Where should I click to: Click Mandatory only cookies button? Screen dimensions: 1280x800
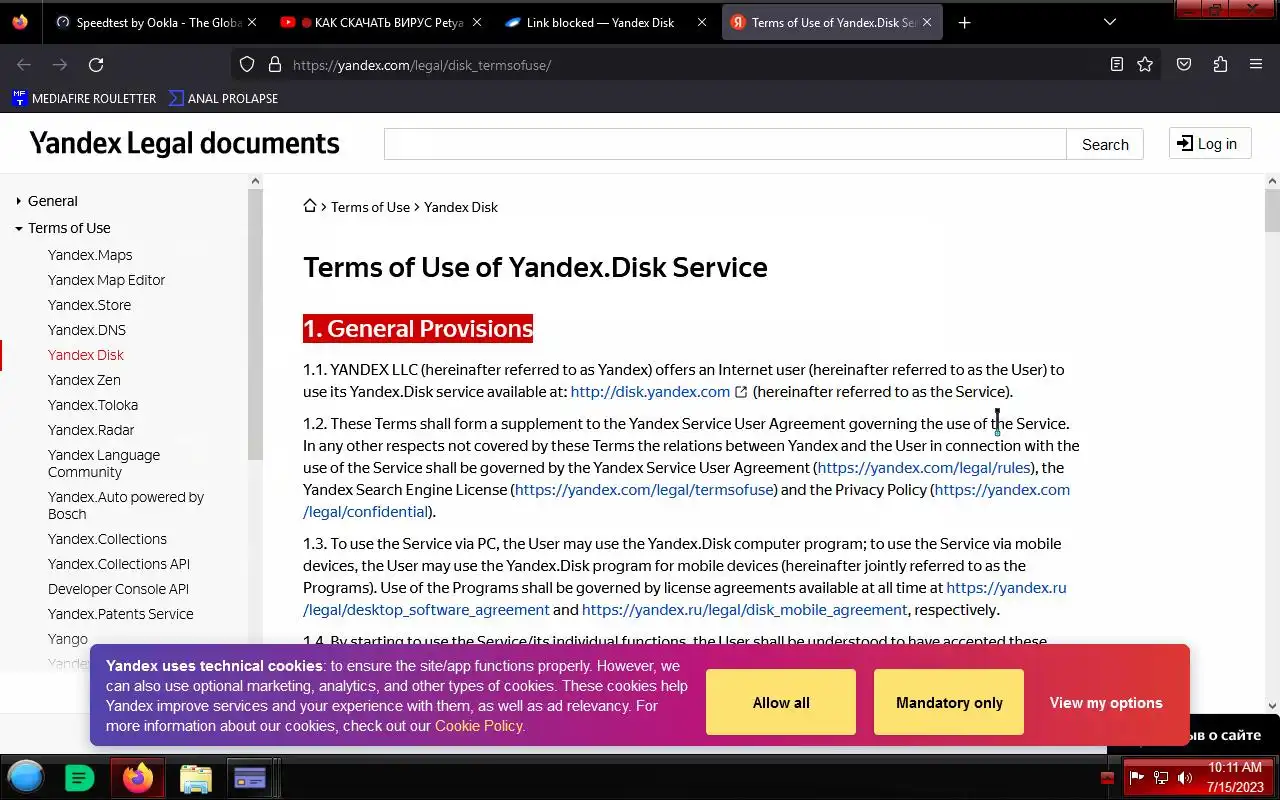[949, 702]
